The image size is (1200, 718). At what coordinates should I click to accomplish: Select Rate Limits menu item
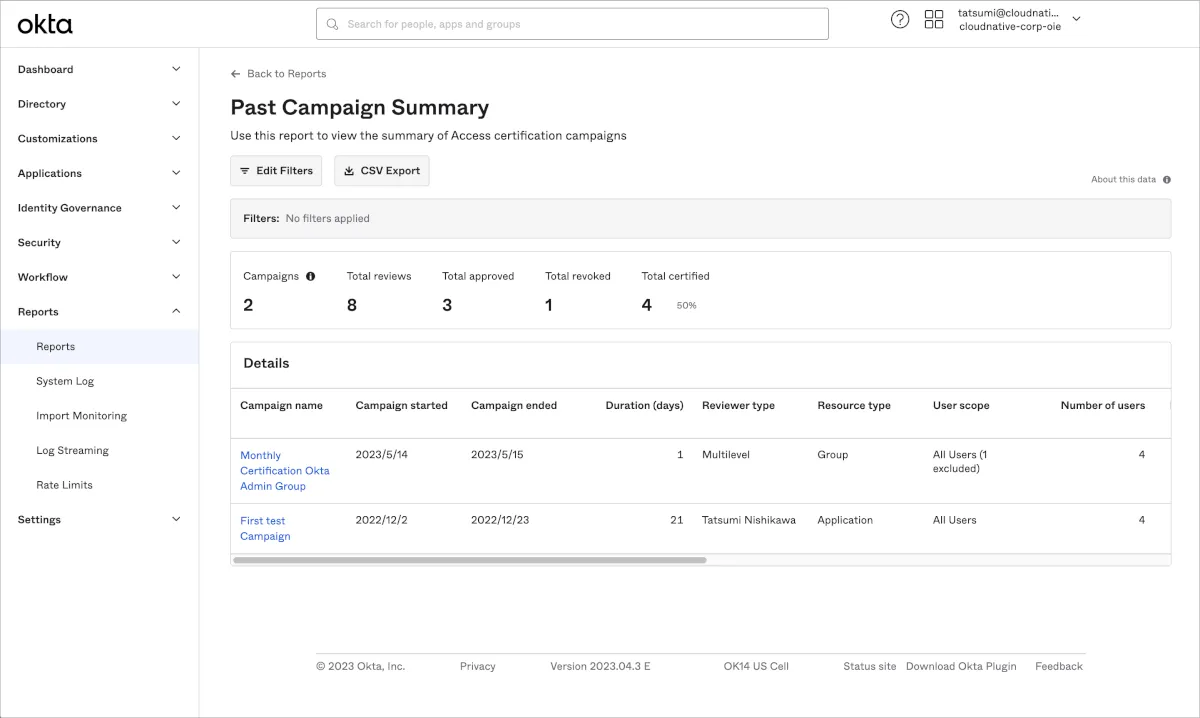[64, 485]
